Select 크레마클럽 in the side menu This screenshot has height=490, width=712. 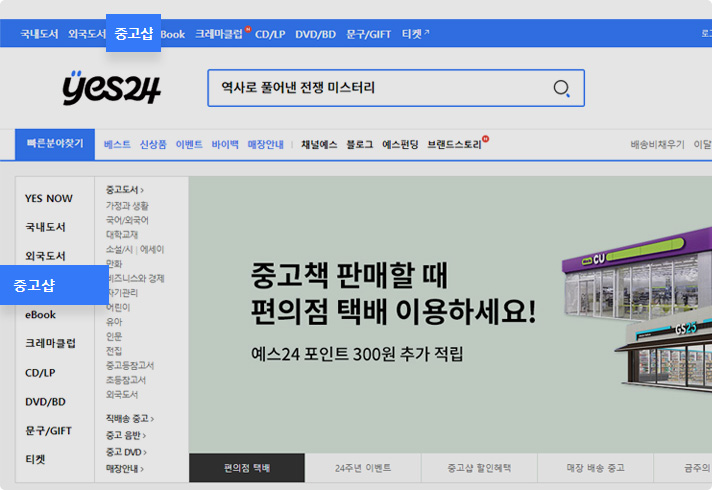click(x=50, y=343)
